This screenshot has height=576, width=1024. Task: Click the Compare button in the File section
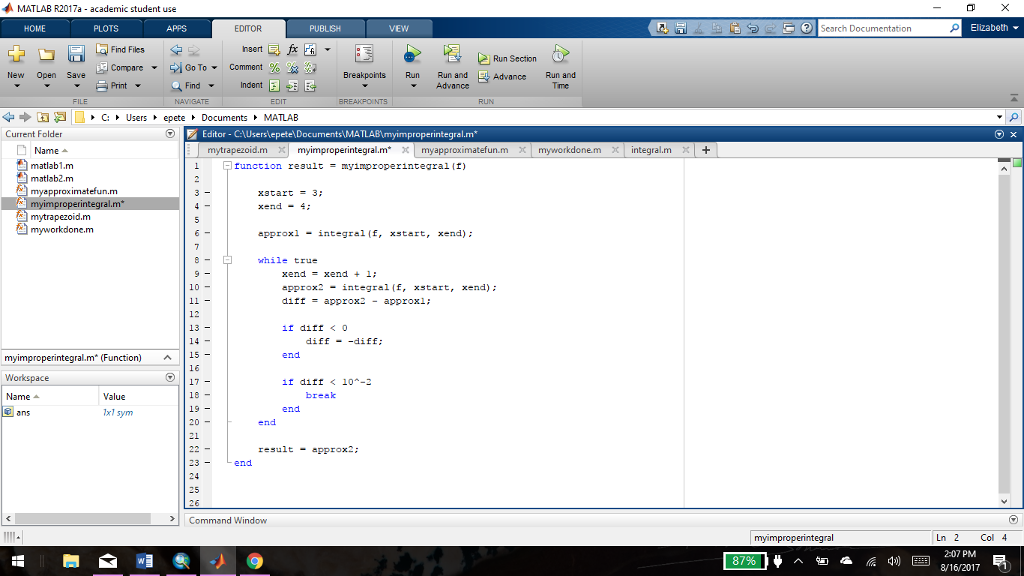click(125, 67)
